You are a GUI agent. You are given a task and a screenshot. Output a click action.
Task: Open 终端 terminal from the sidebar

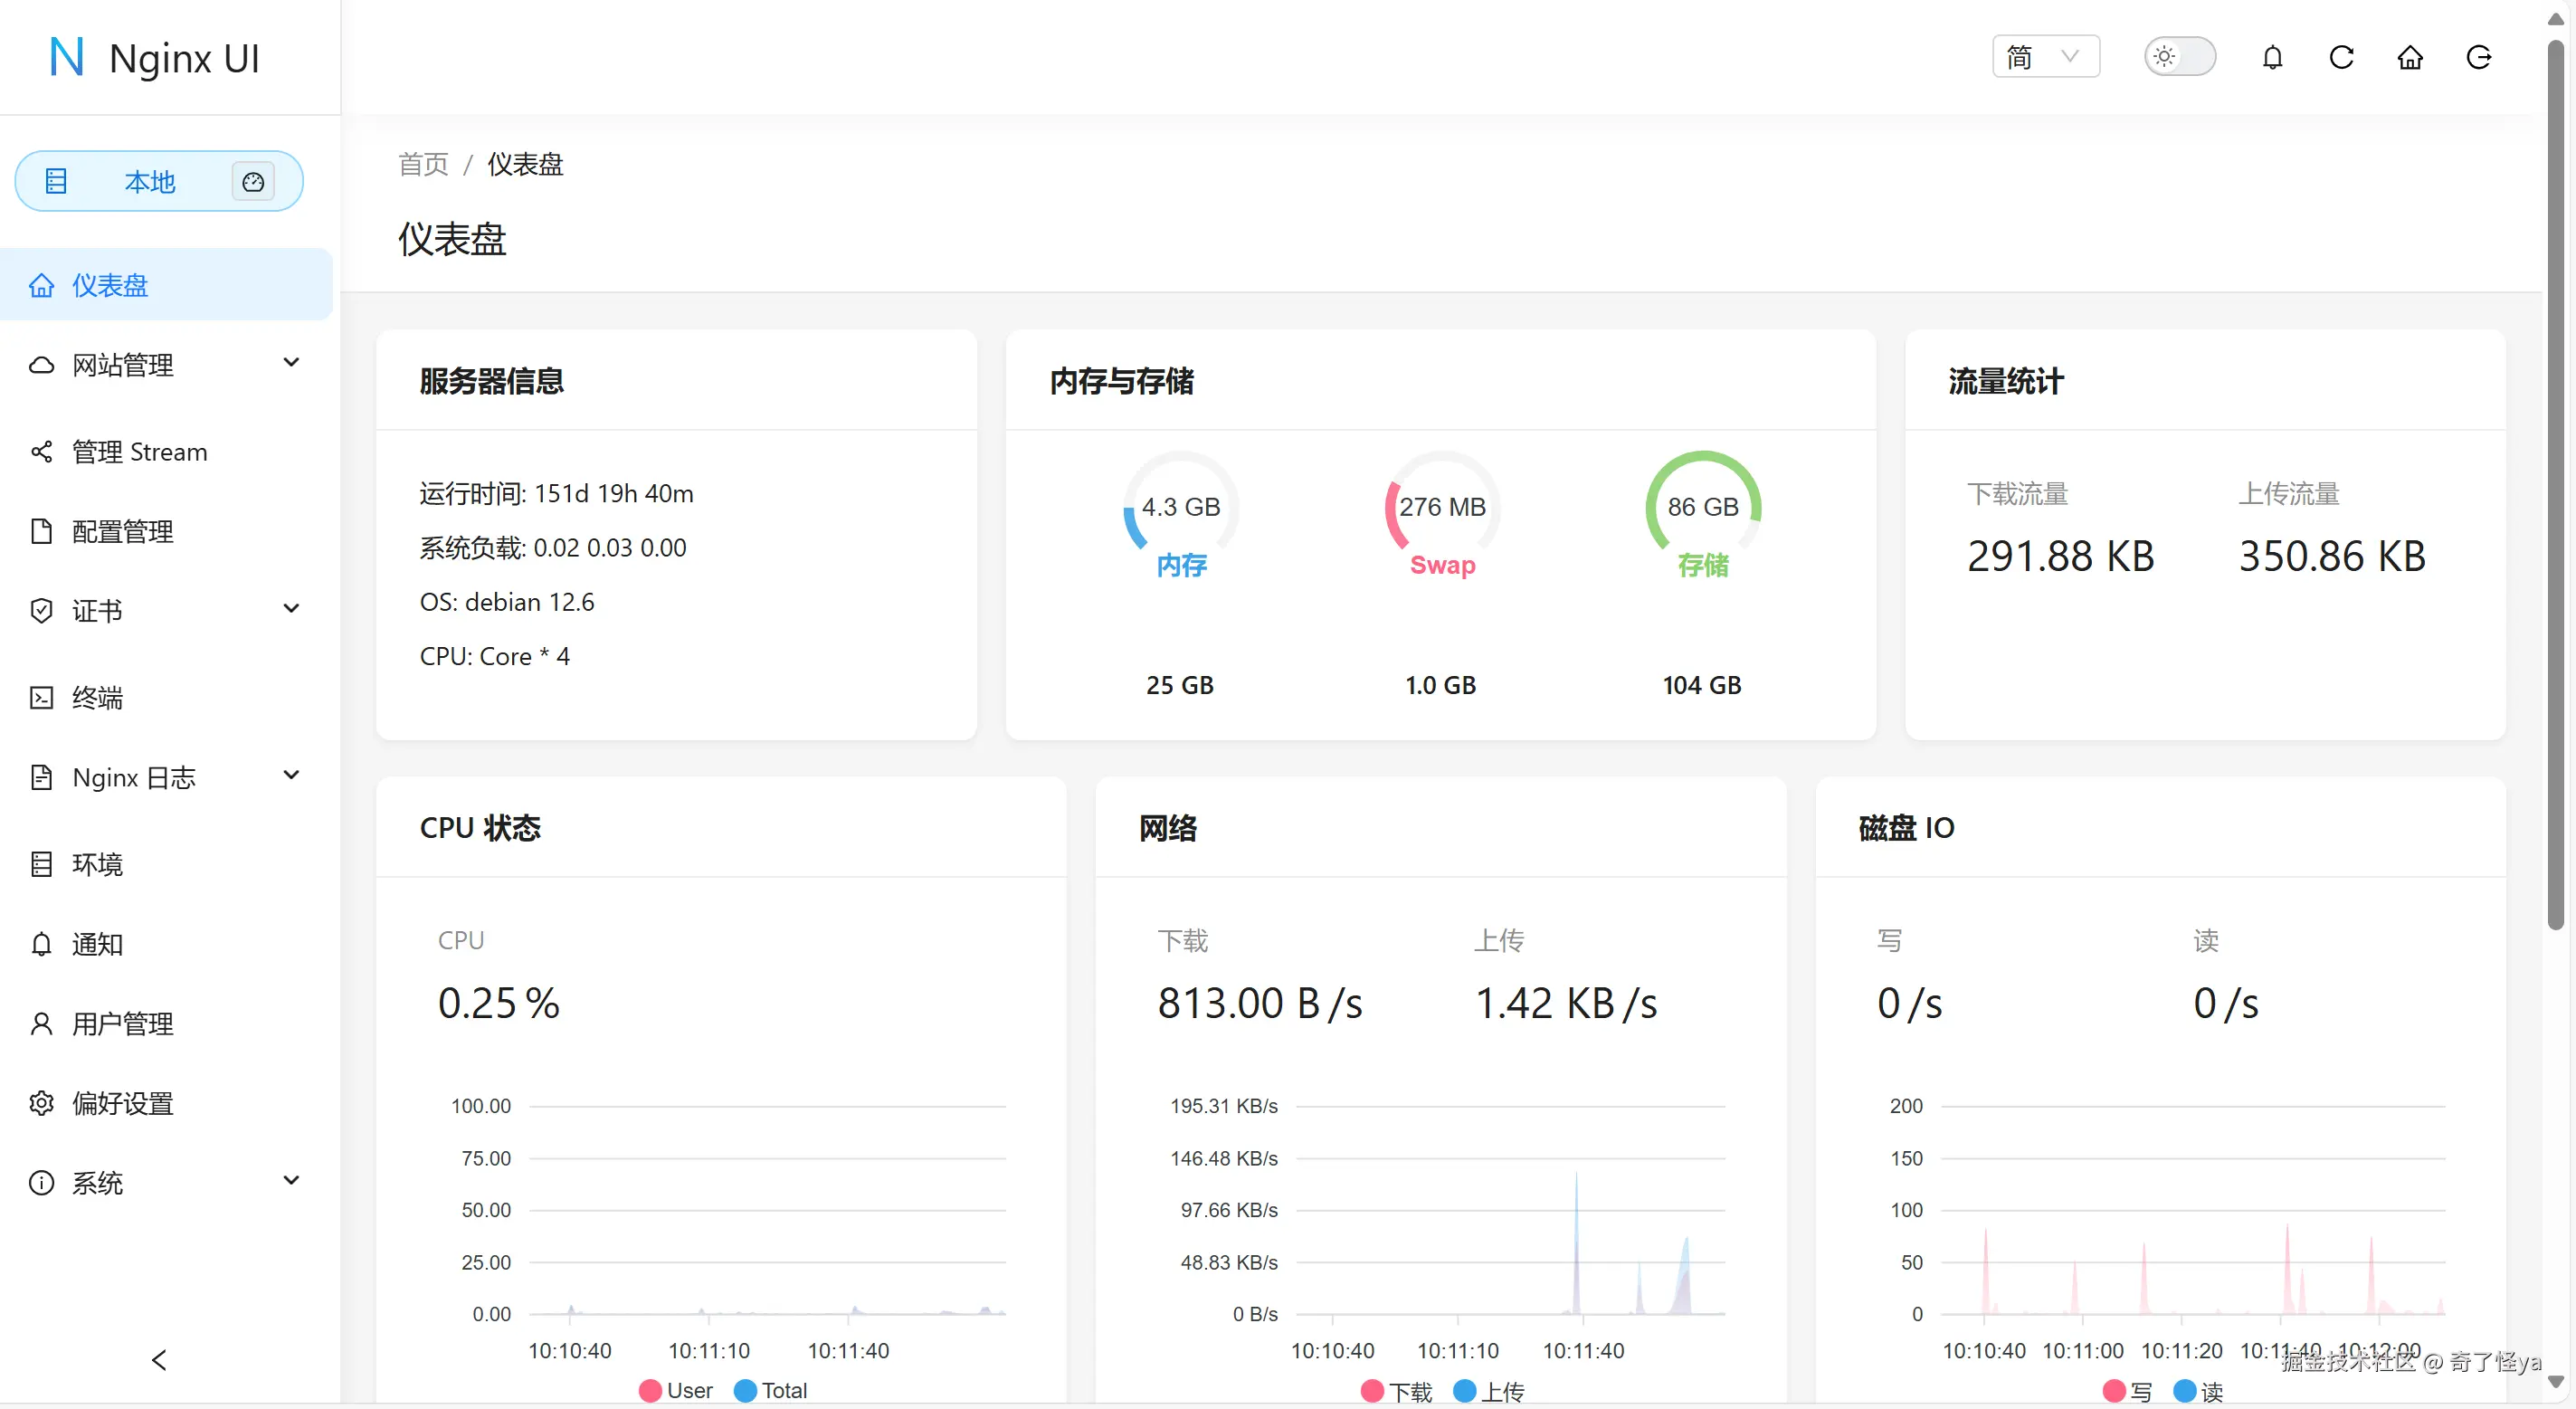point(98,698)
